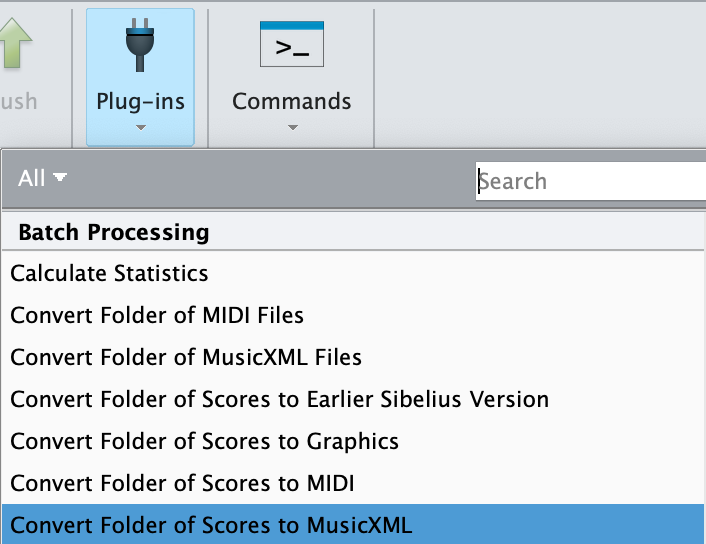Pick Convert Folder of Scores to MIDI
Image resolution: width=706 pixels, height=544 pixels.
(353, 483)
